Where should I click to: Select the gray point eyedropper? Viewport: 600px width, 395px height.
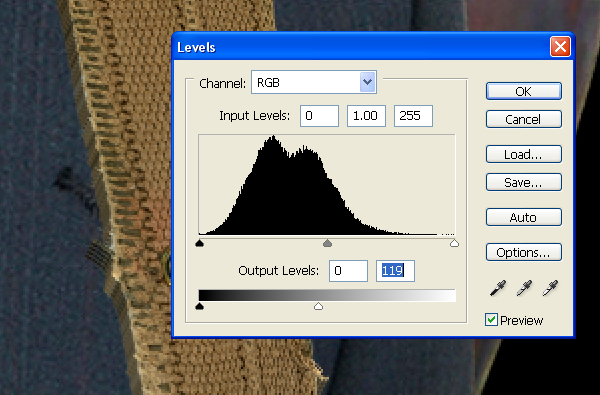(524, 288)
